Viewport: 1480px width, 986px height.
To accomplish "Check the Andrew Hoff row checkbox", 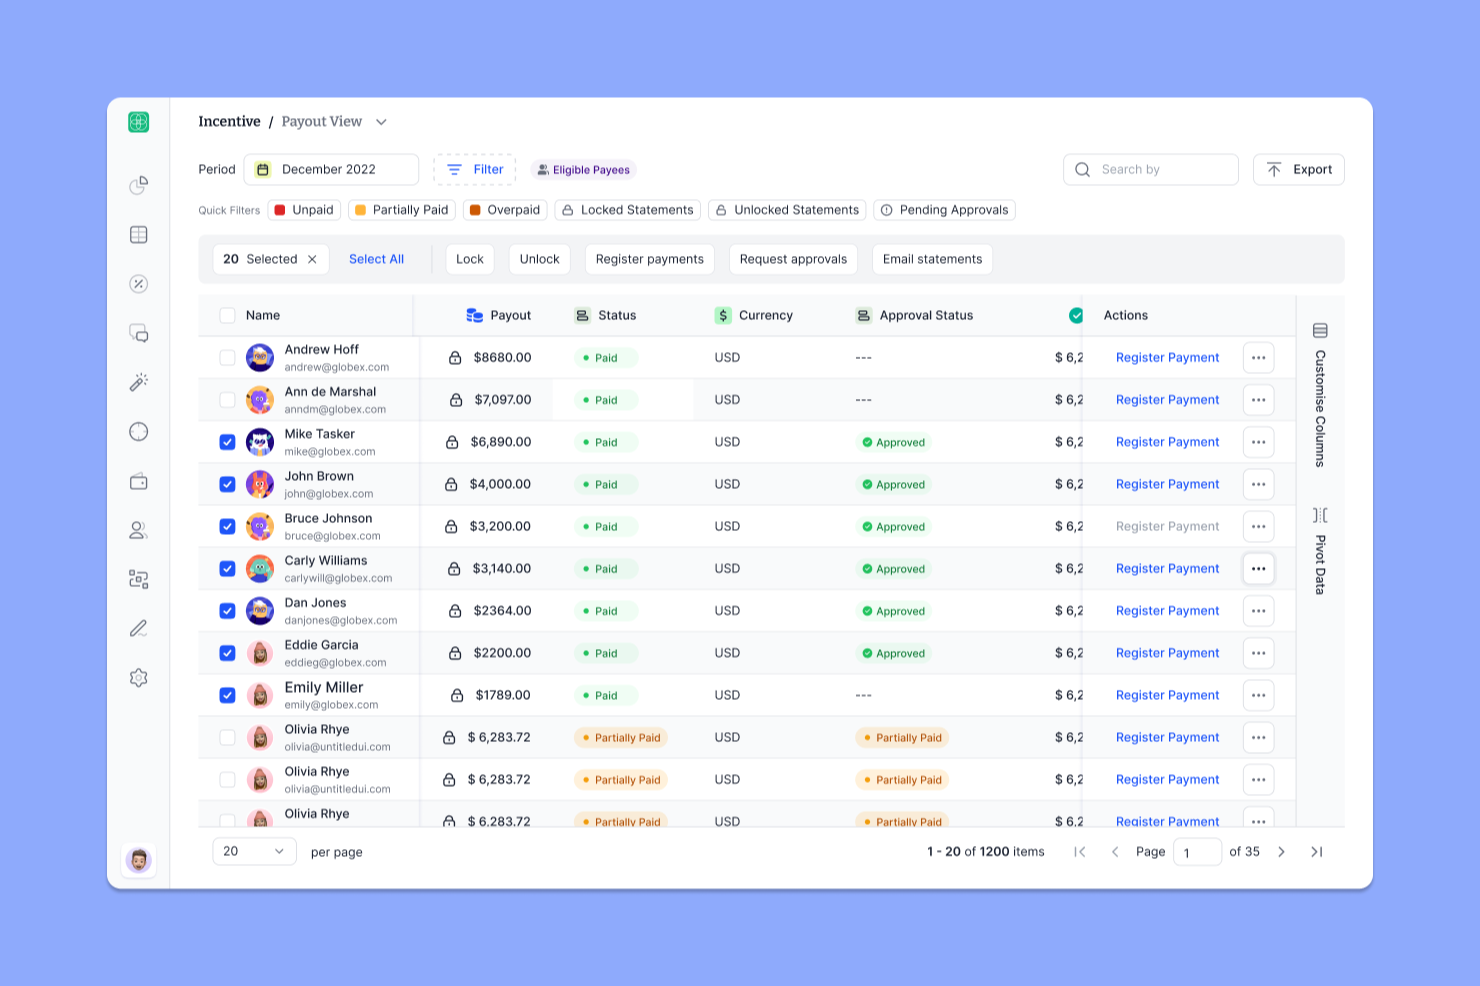I will 227,358.
